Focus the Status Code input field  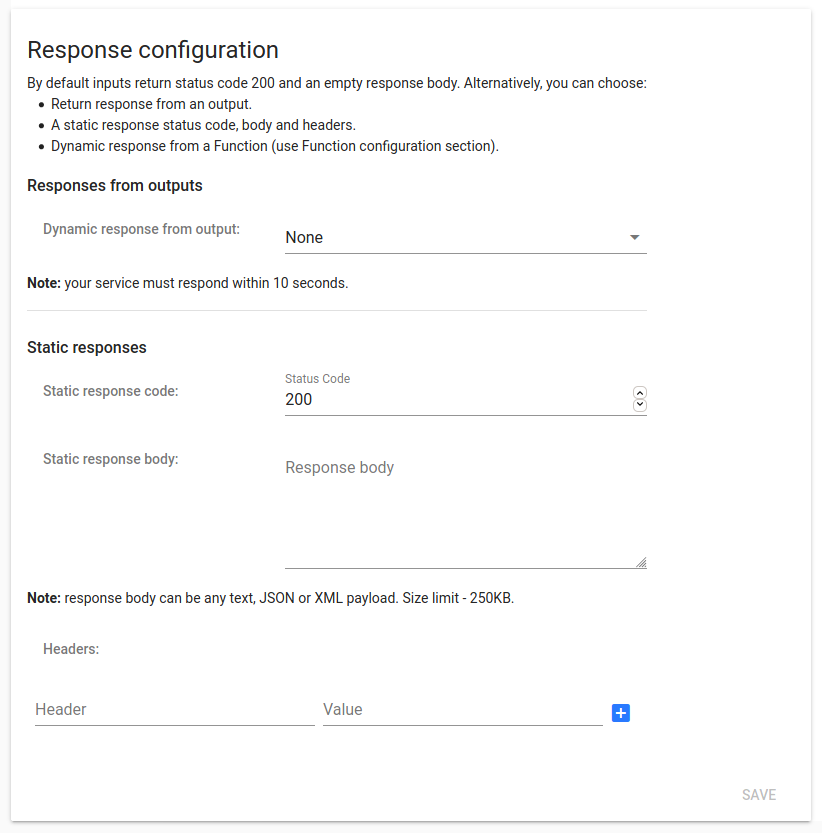(450, 399)
